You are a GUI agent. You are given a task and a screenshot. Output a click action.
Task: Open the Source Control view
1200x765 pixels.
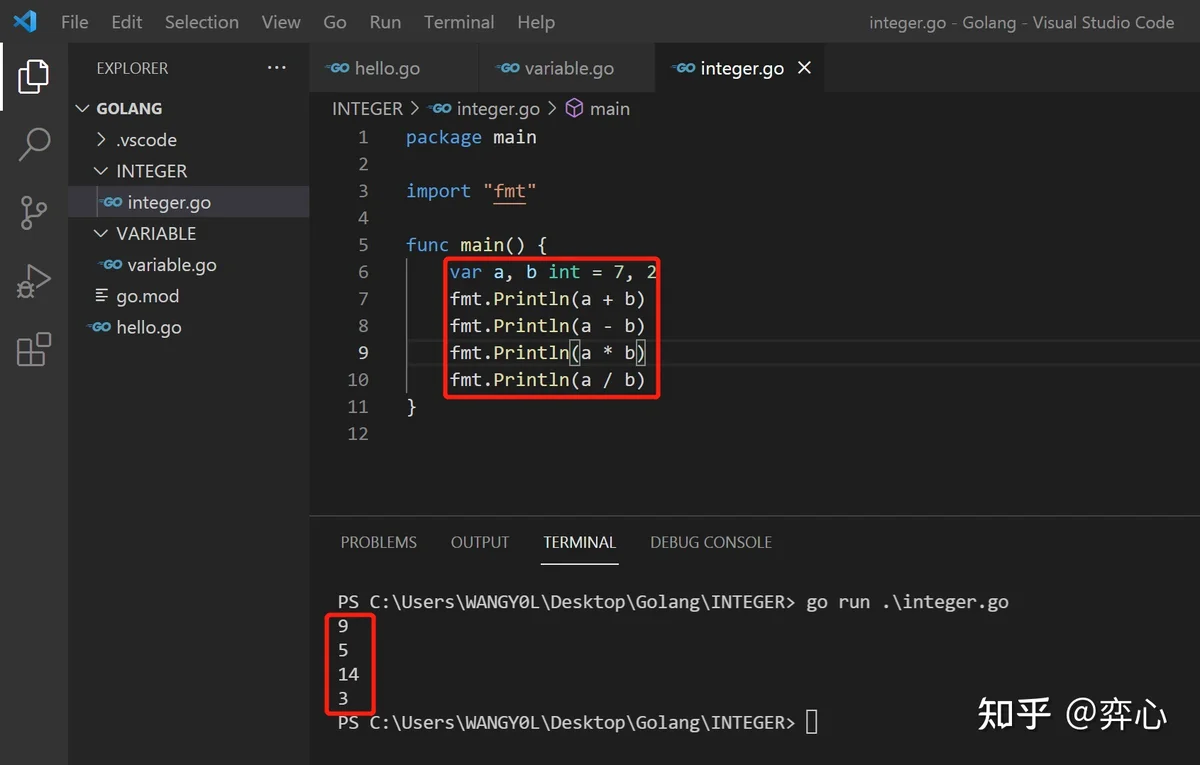pyautogui.click(x=33, y=213)
